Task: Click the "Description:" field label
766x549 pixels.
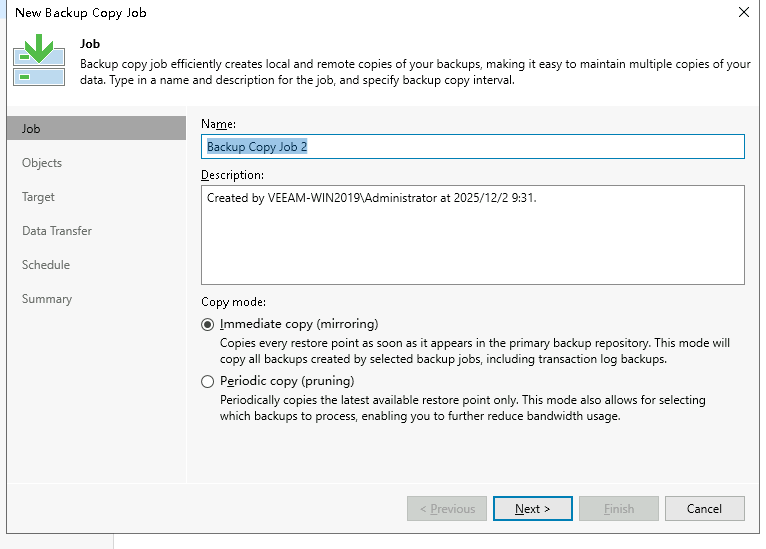Action: [232, 175]
